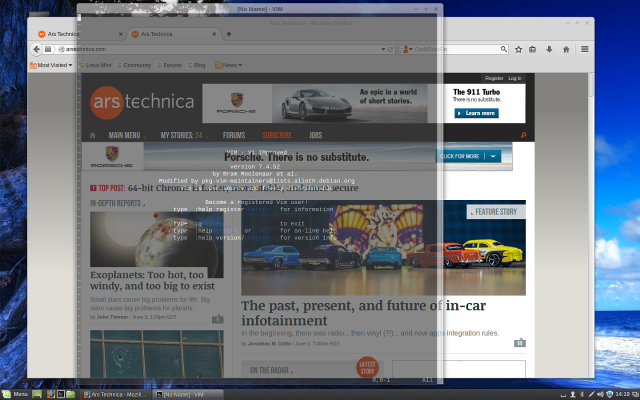This screenshot has height=400, width=640.
Task: Click the comment bubble icon under Exoplanets article
Action: [218, 319]
